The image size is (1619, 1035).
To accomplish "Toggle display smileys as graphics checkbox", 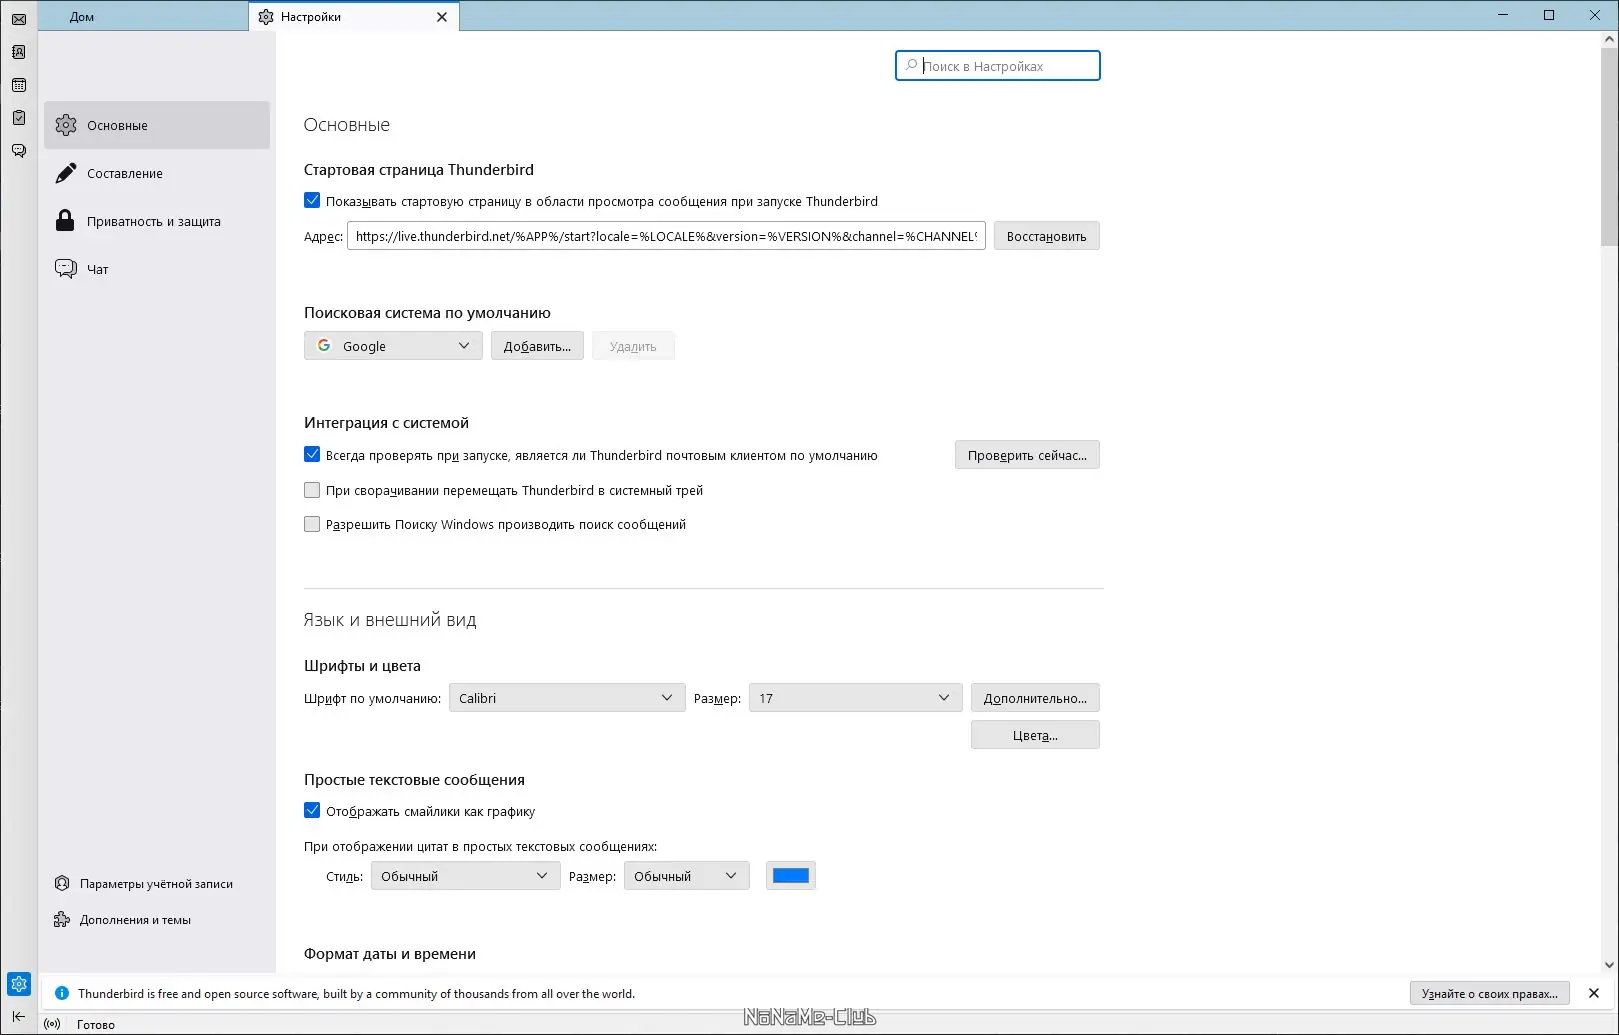I will [312, 810].
